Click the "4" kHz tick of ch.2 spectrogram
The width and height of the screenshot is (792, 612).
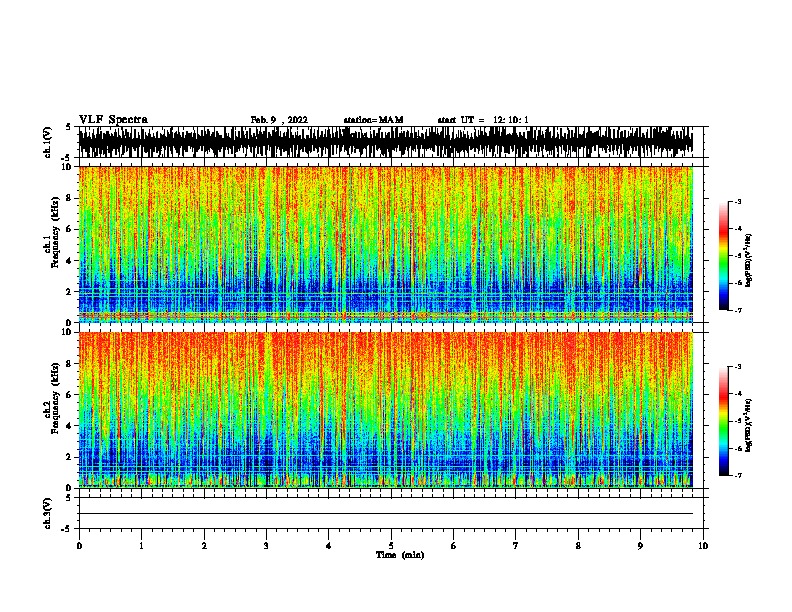(x=70, y=426)
